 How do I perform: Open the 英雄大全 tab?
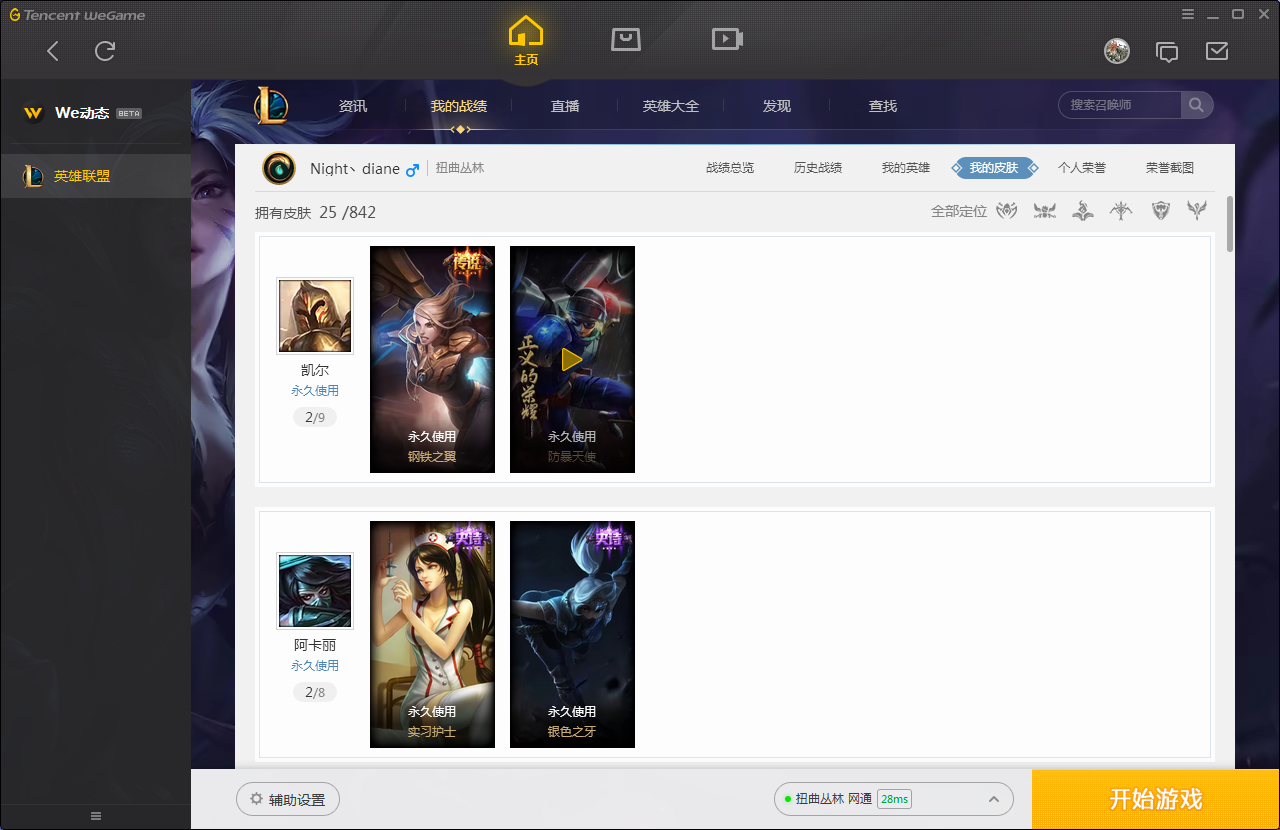click(671, 106)
